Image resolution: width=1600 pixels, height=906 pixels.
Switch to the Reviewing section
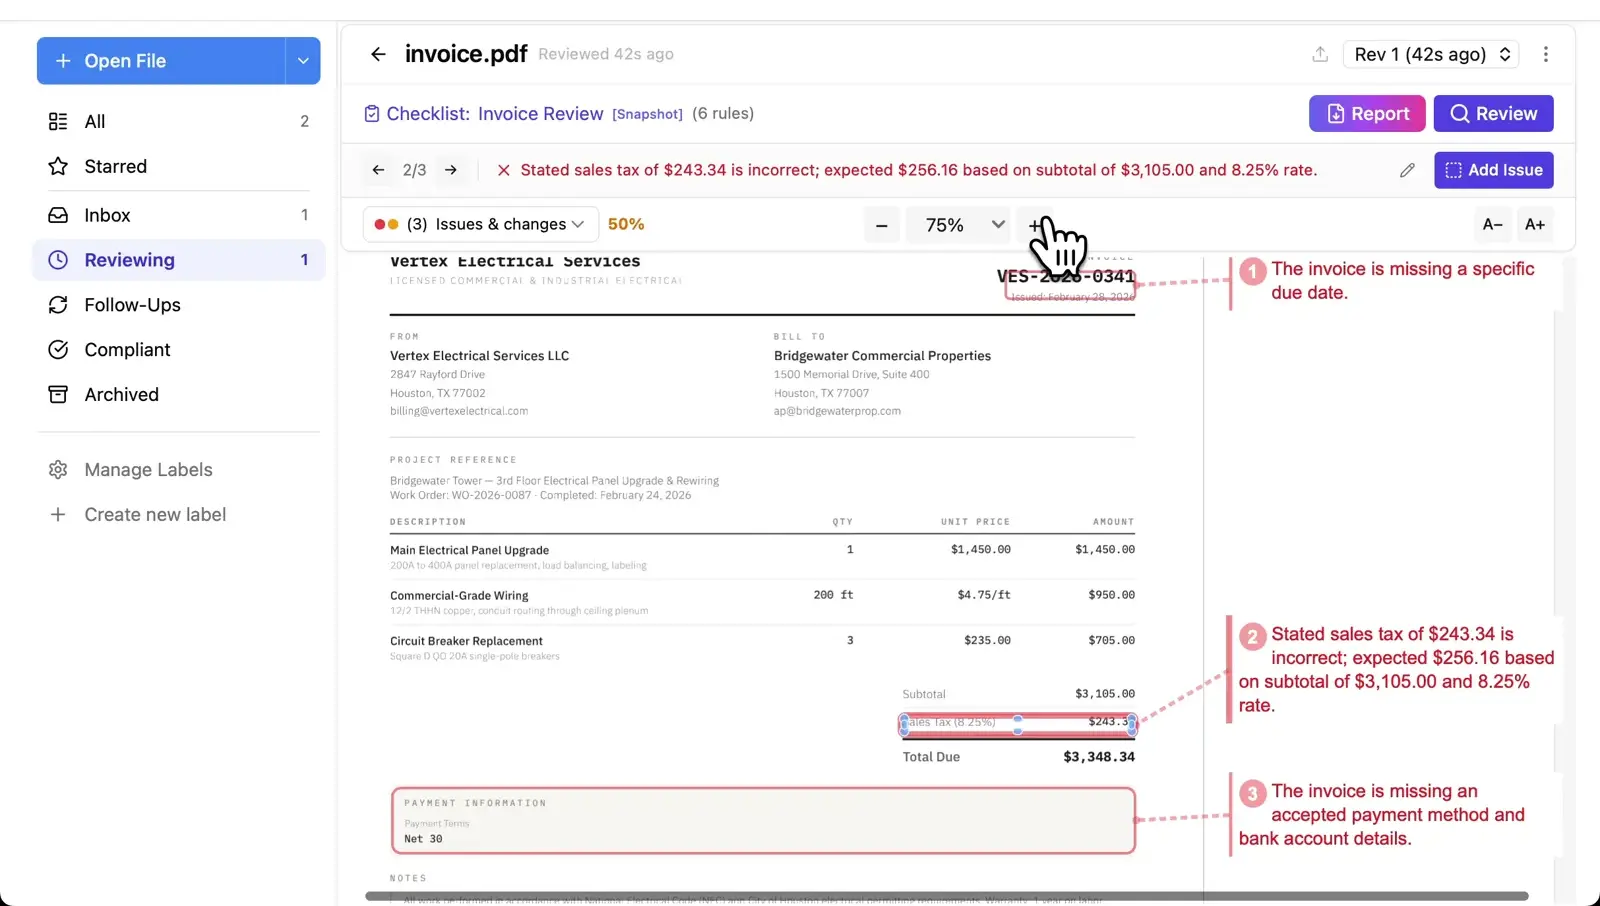coord(129,259)
